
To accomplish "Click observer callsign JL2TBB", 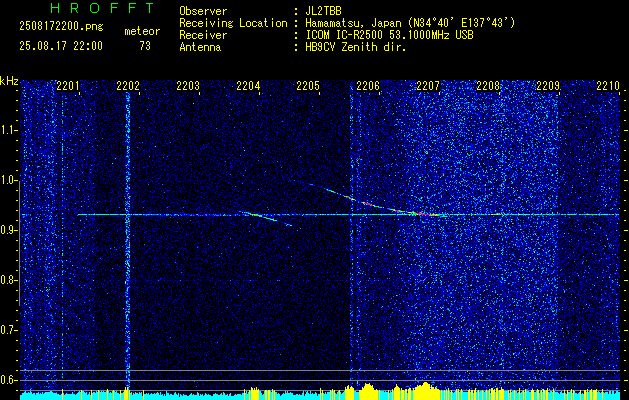I will [x=323, y=11].
